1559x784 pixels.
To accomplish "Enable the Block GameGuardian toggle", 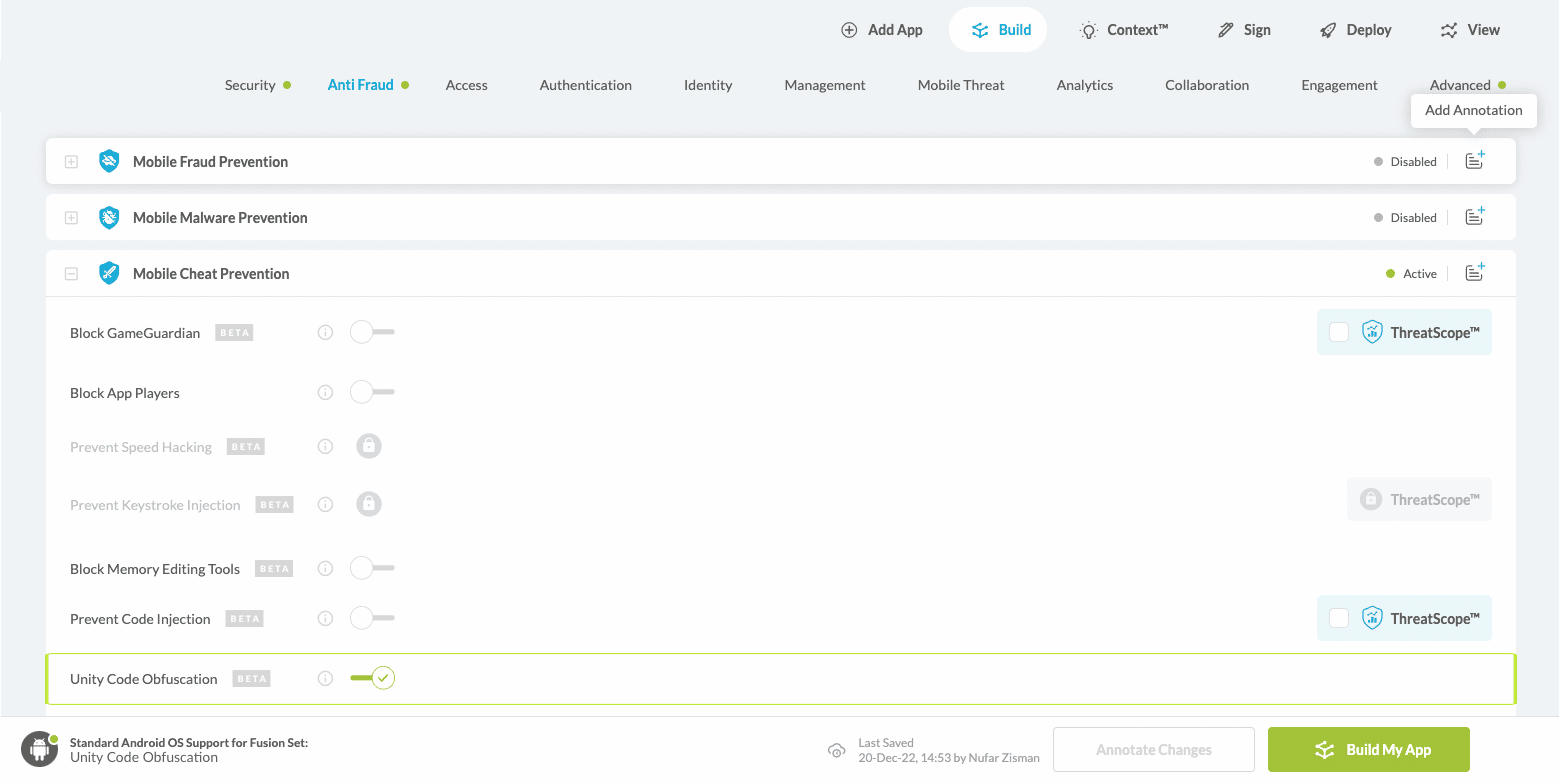I will tap(371, 333).
